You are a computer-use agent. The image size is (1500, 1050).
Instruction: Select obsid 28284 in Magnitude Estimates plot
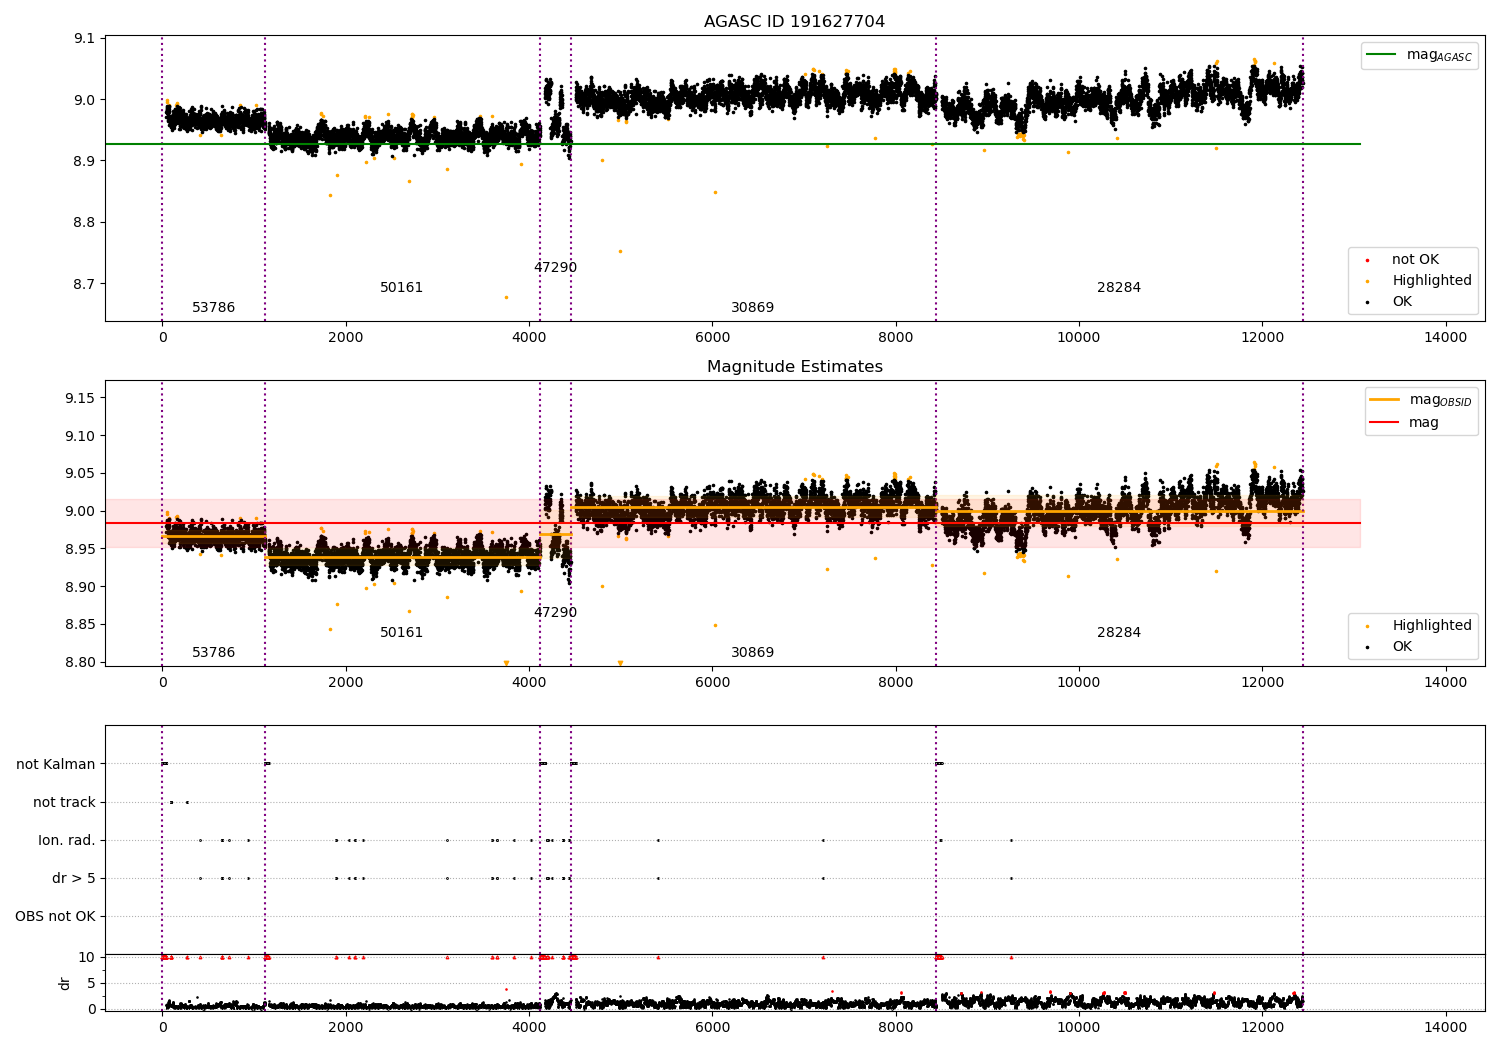1119,633
